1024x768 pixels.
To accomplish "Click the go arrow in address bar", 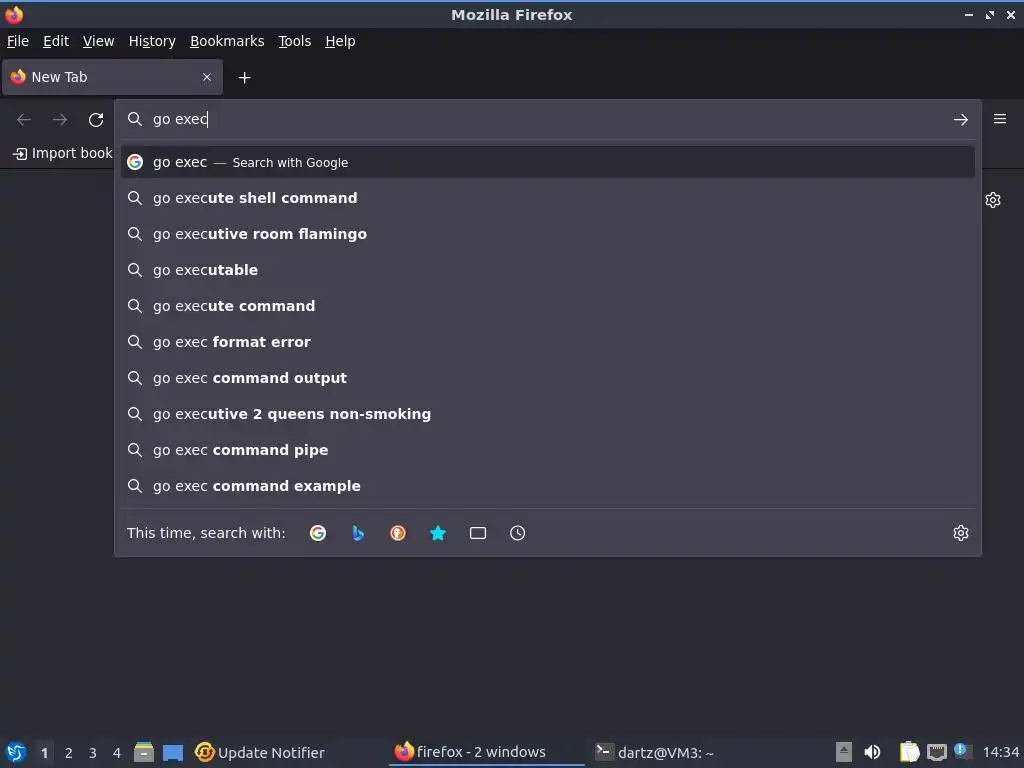I will coord(961,120).
